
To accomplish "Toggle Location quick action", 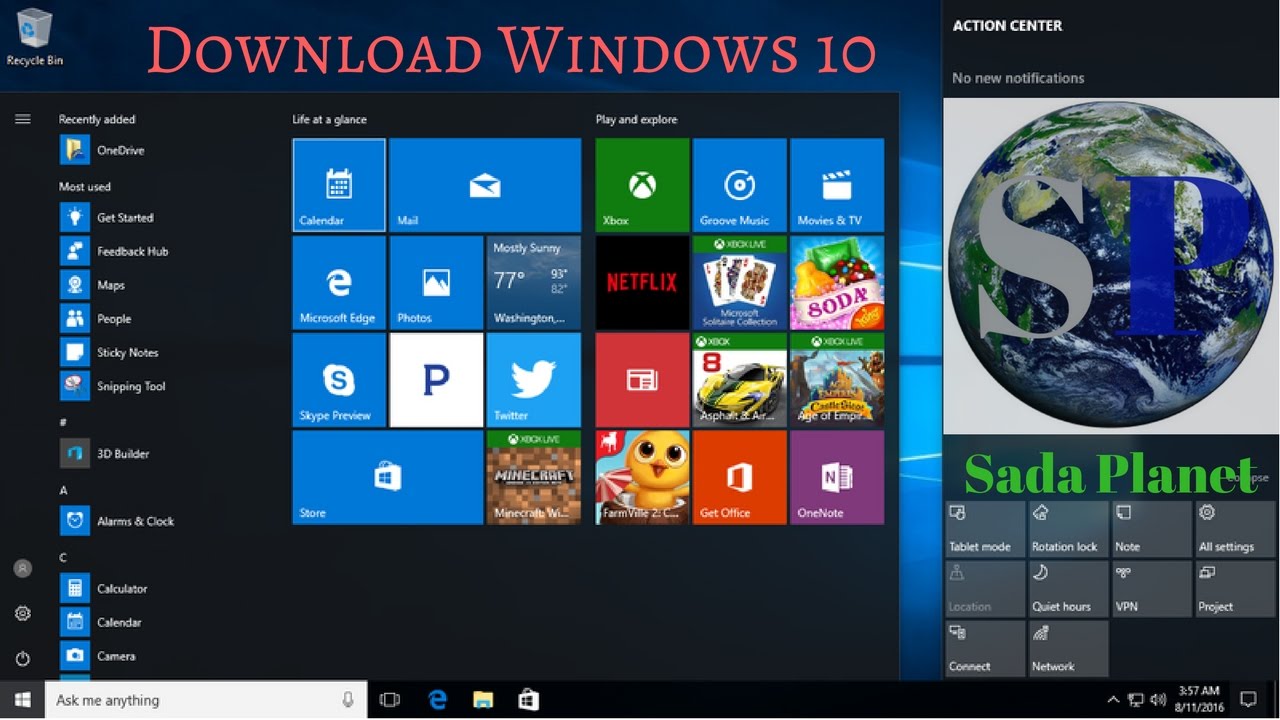I will pos(985,589).
